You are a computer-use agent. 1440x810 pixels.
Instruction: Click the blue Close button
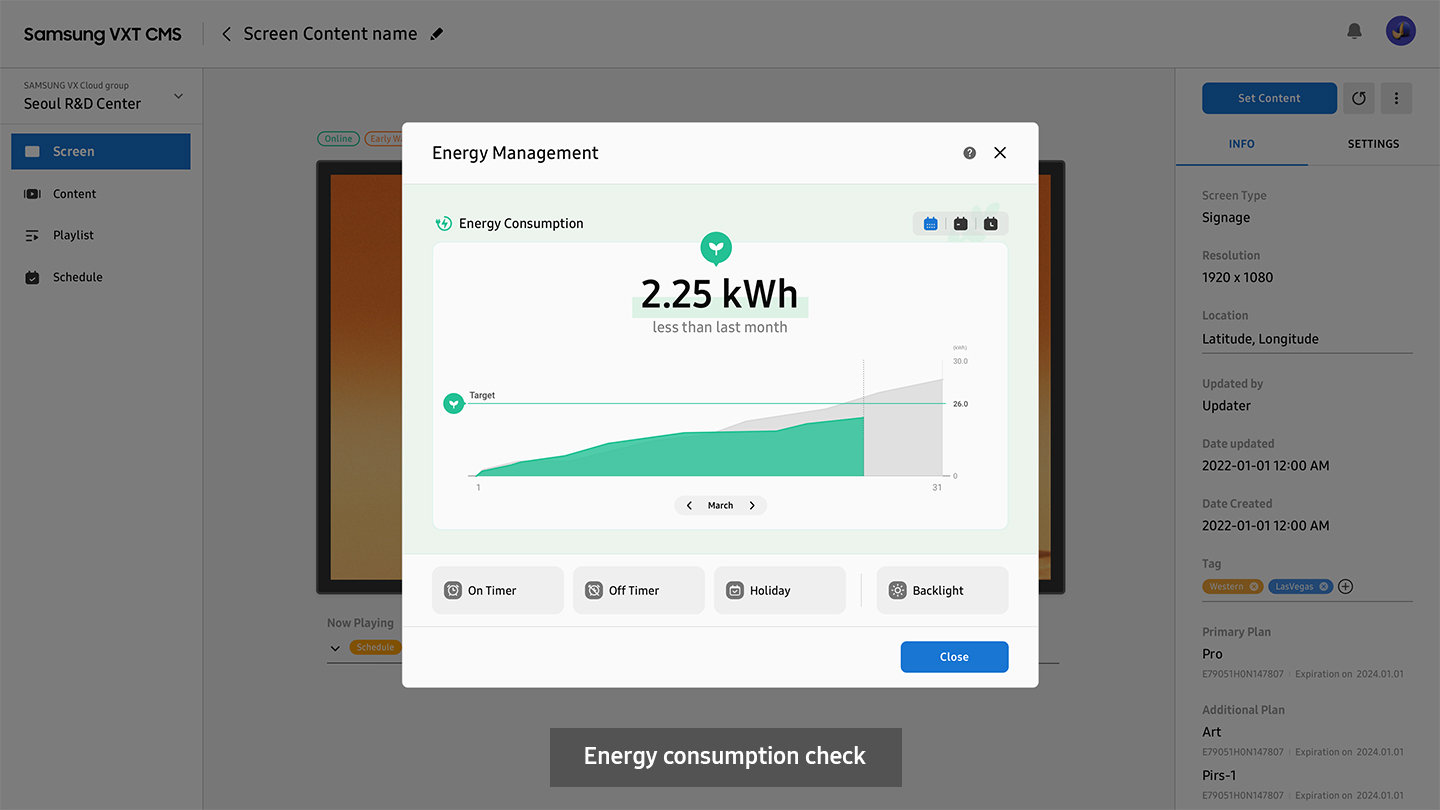tap(954, 657)
